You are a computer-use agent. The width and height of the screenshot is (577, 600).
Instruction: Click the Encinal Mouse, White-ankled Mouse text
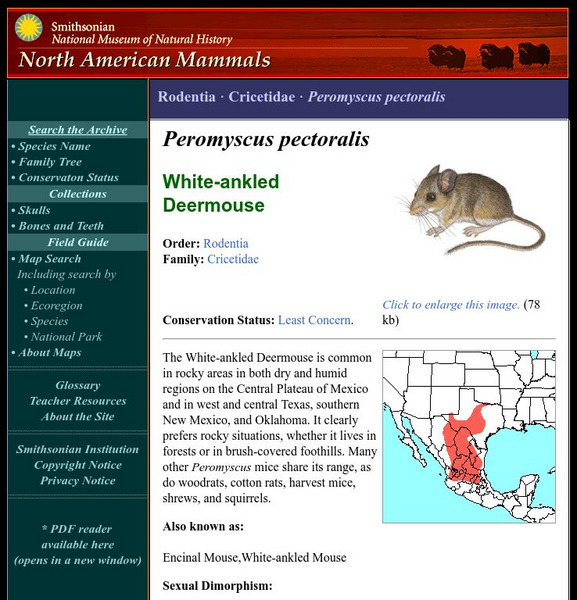[x=254, y=558]
